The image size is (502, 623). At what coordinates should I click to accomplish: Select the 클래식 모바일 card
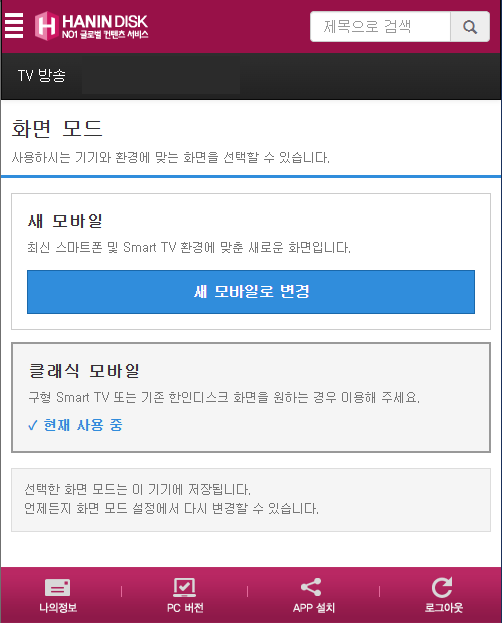tap(251, 397)
